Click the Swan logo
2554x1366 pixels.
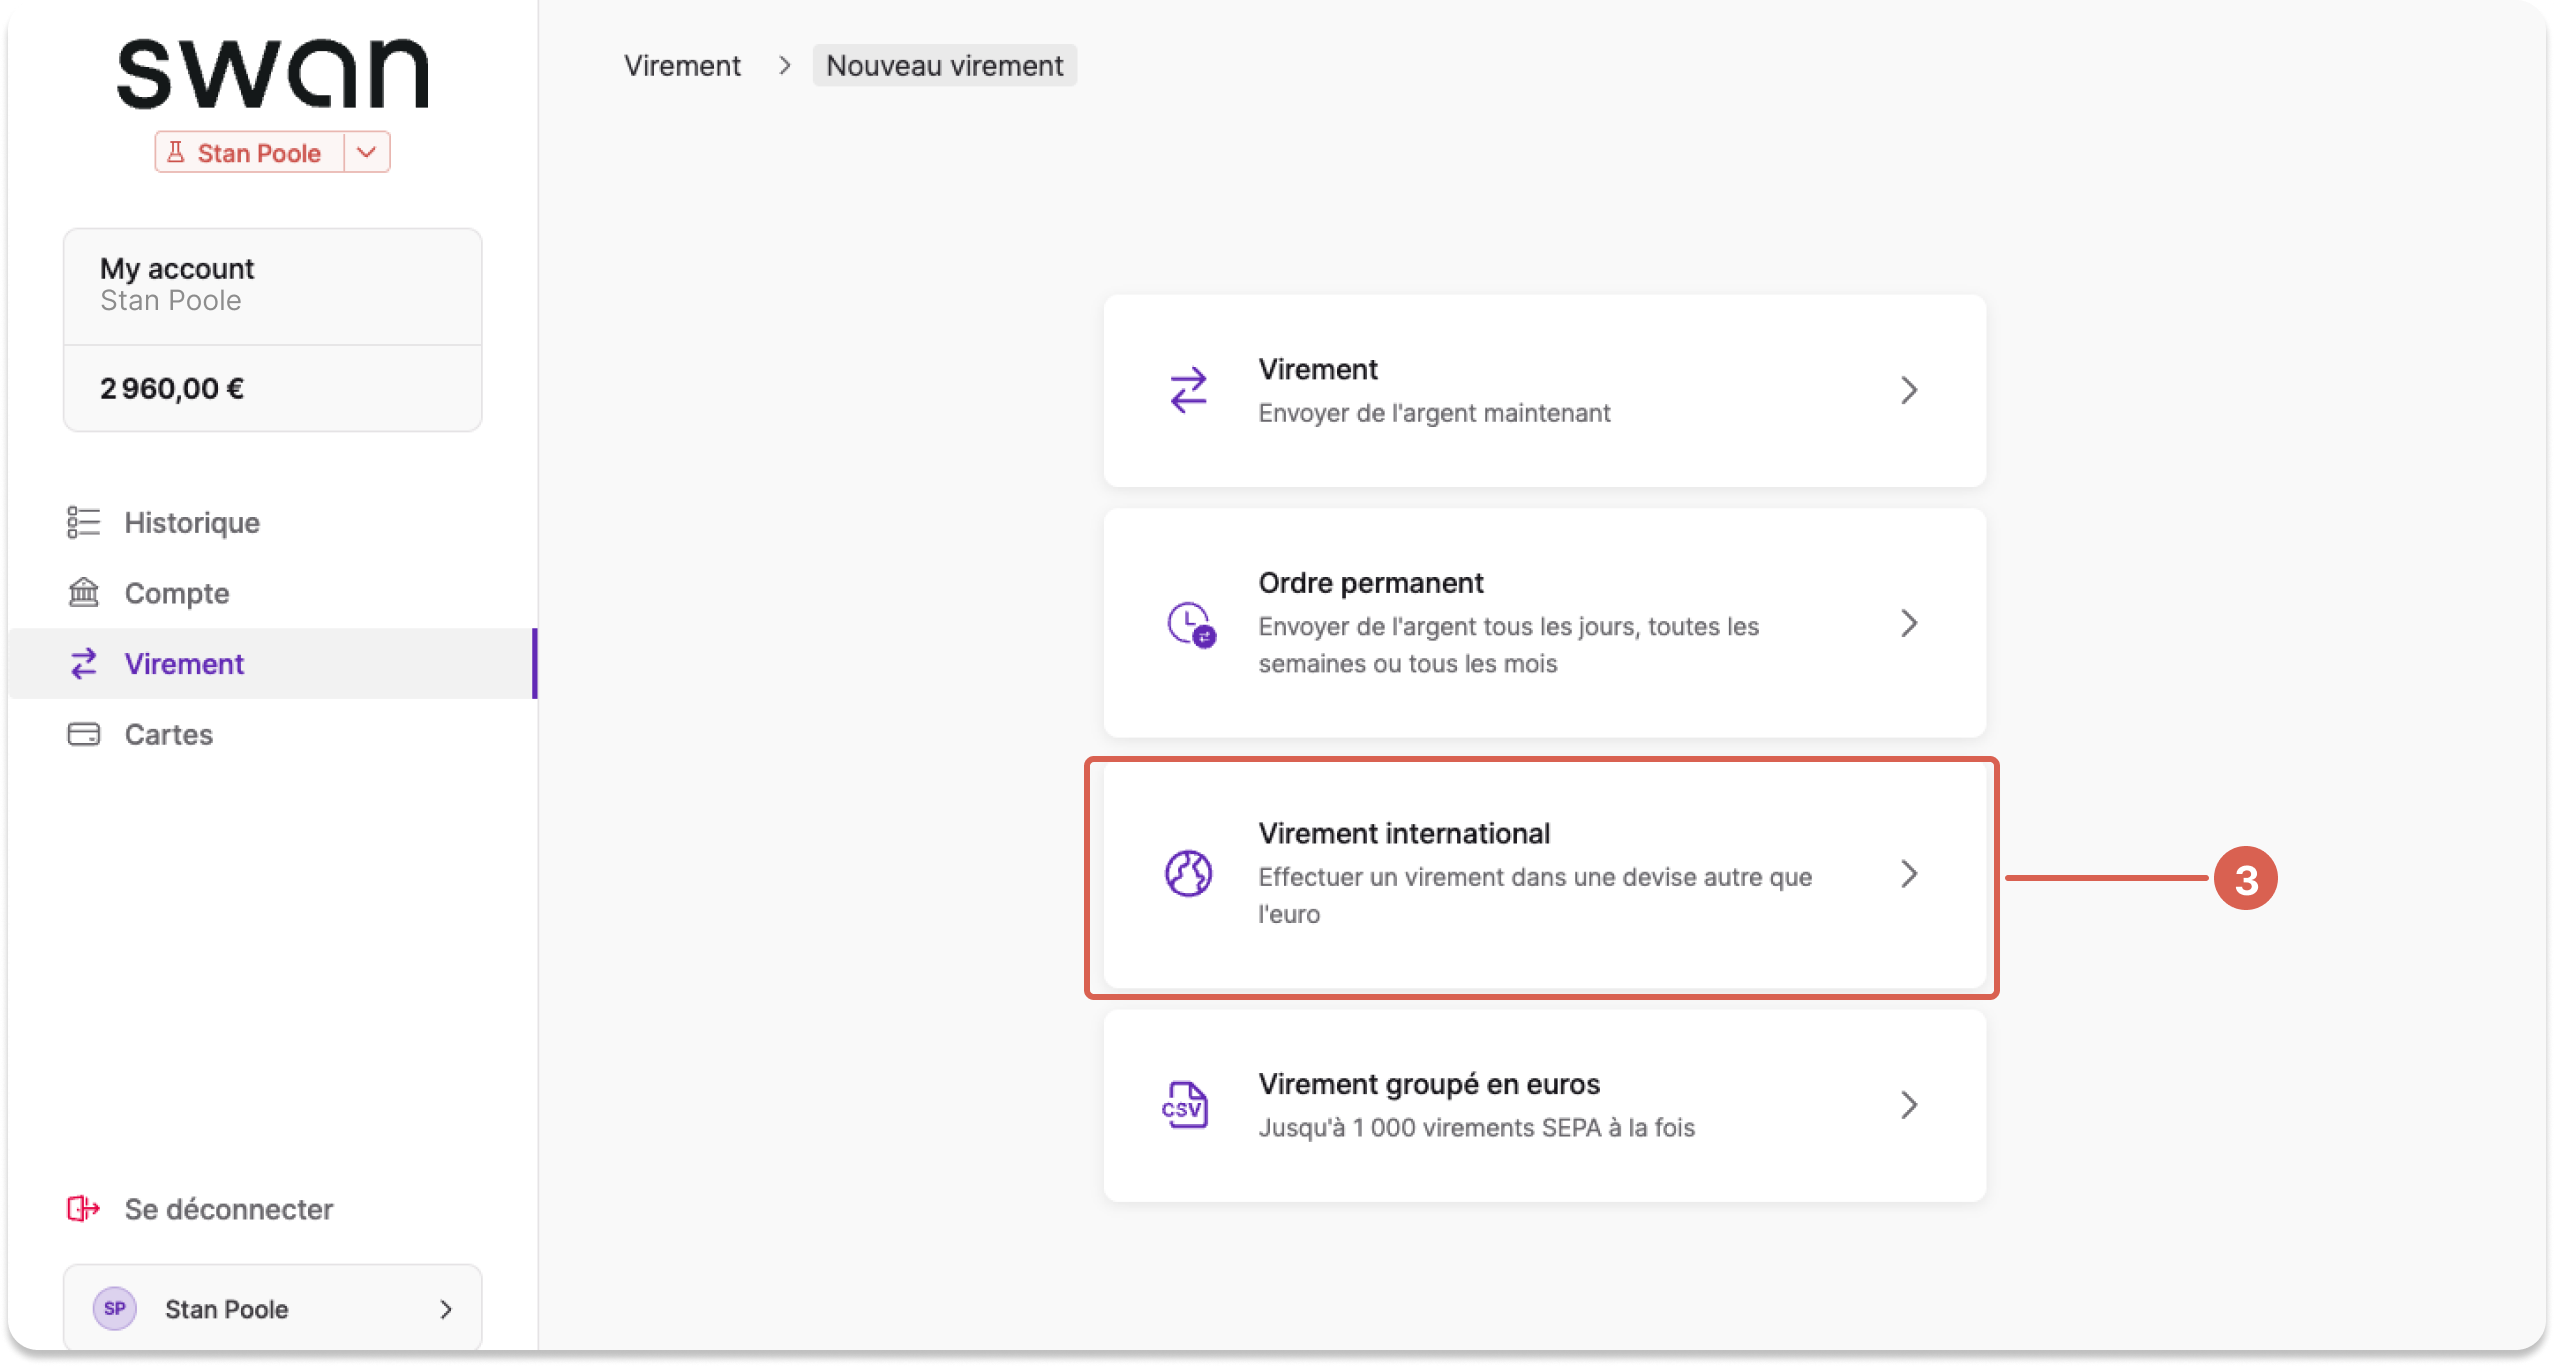[x=272, y=73]
